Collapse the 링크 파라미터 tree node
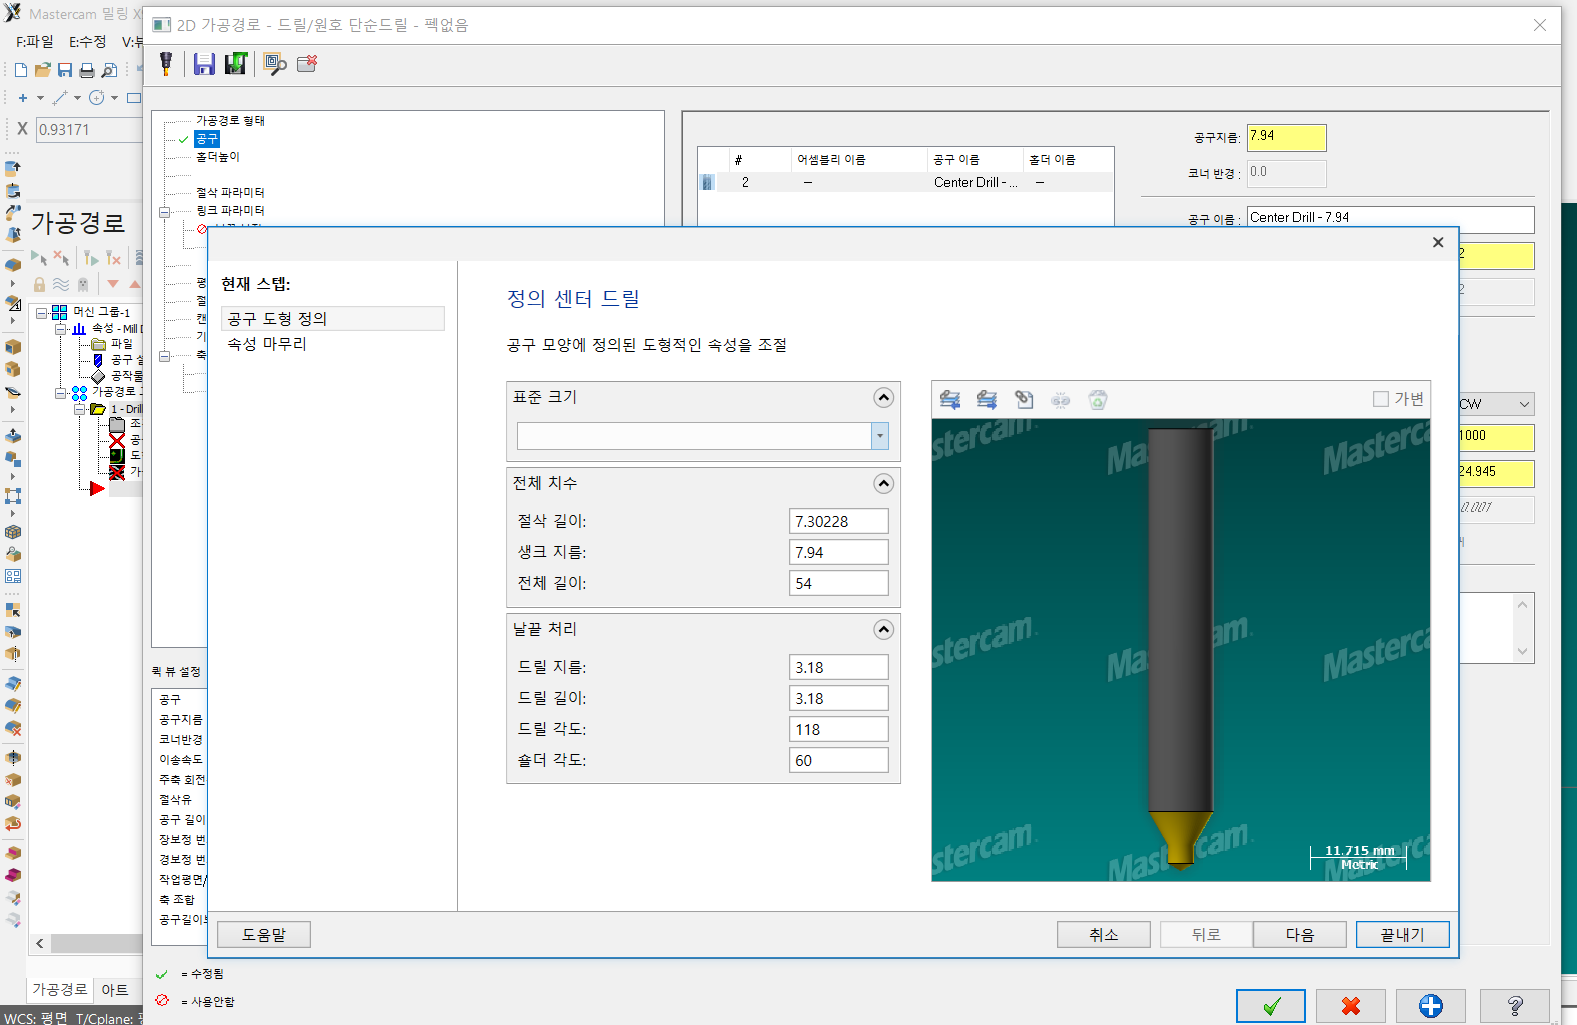This screenshot has width=1577, height=1025. click(x=165, y=212)
